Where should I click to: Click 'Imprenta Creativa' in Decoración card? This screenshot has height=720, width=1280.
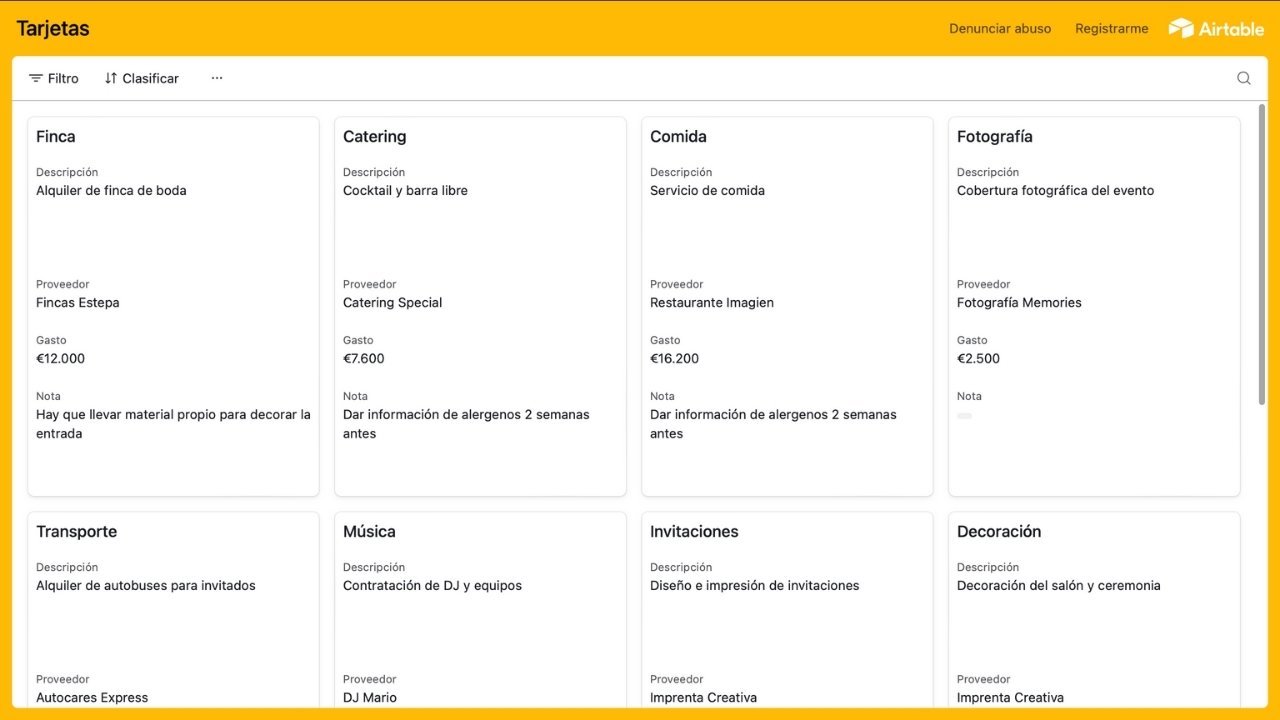click(x=1010, y=698)
